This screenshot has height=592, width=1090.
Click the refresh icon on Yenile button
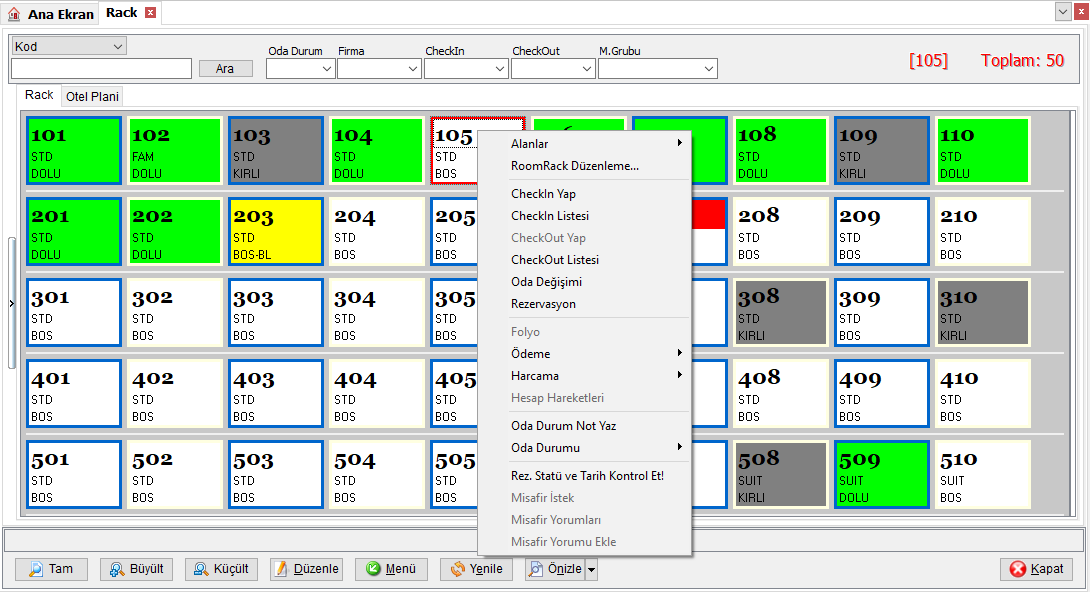457,569
